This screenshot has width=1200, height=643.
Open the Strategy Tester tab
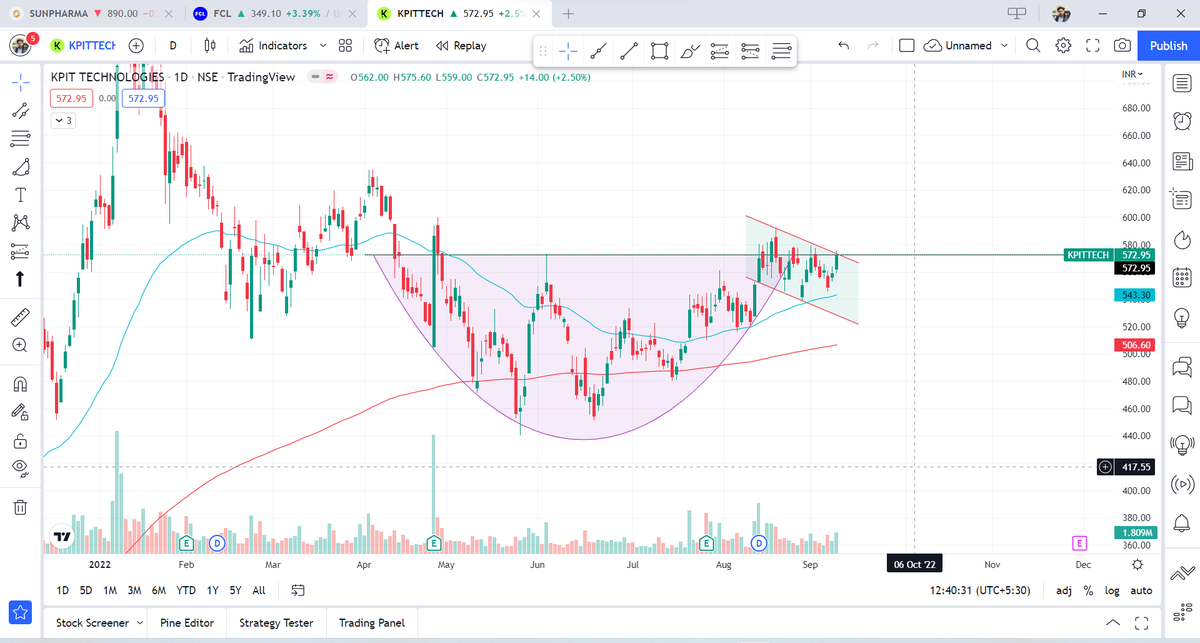[x=275, y=623]
